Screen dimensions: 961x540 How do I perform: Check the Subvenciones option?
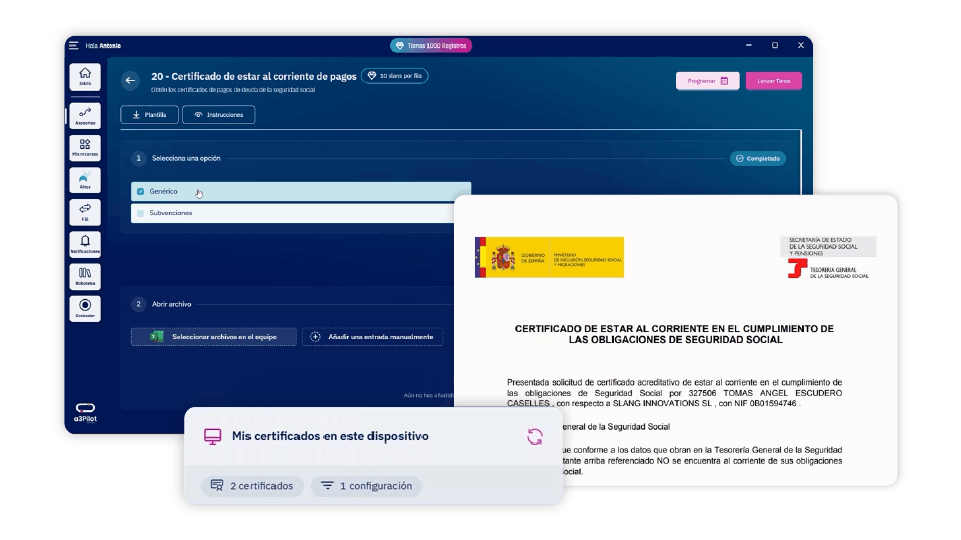(x=140, y=213)
